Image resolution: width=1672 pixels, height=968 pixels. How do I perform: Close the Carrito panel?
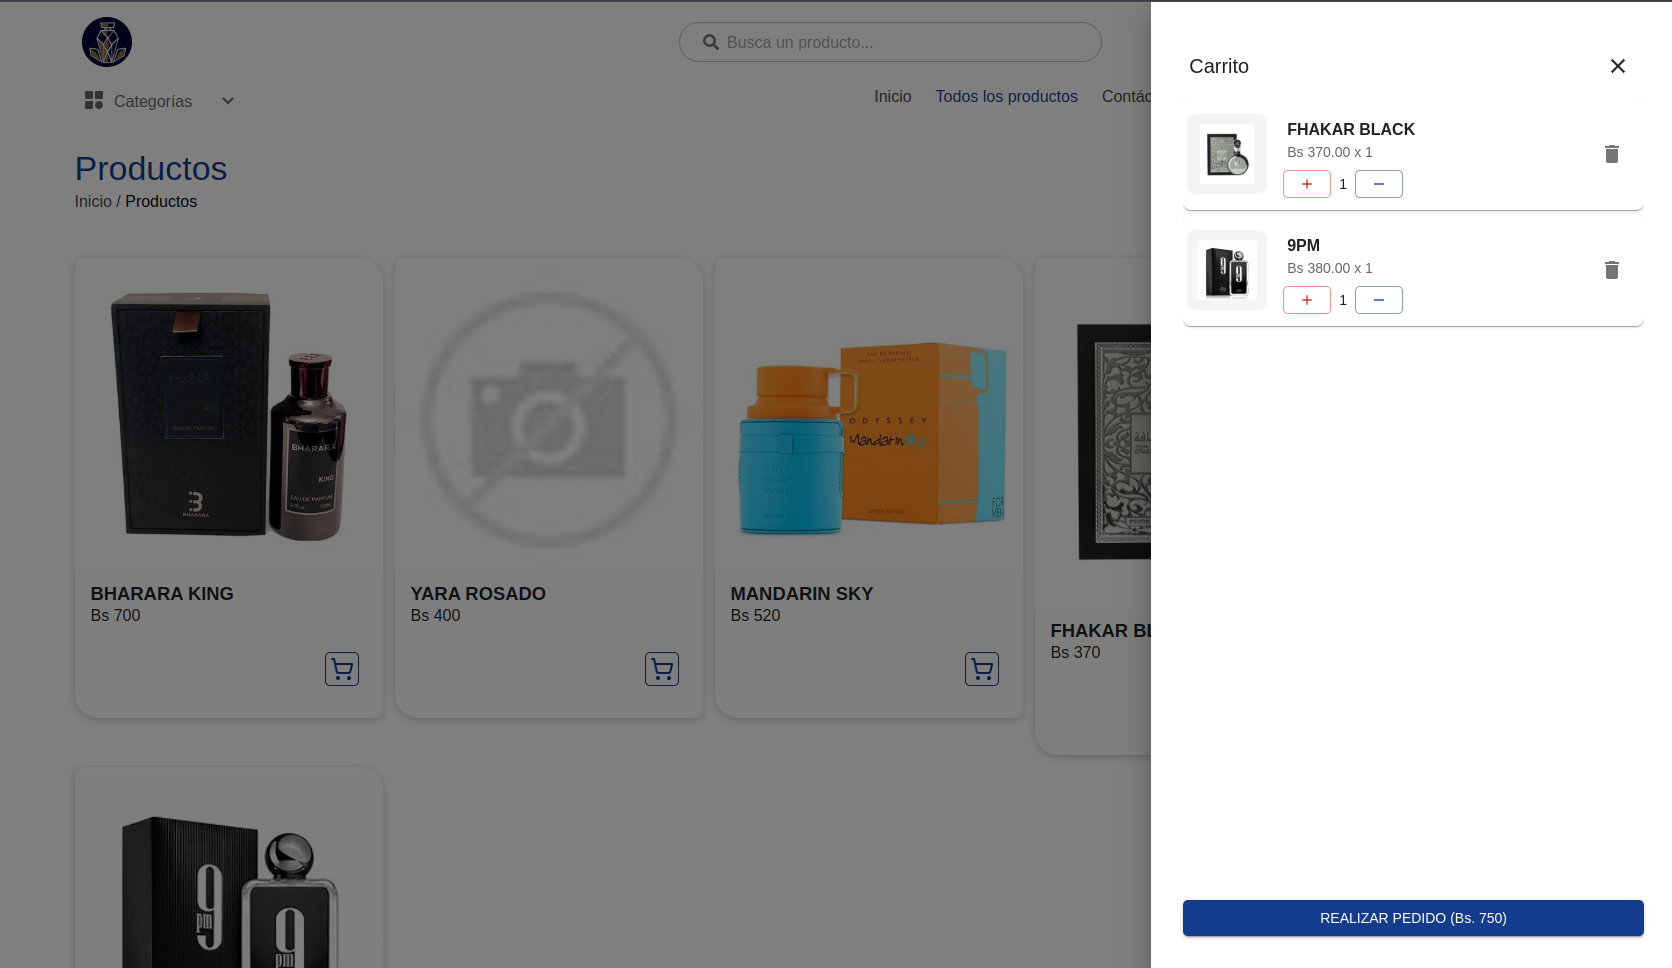(x=1617, y=66)
